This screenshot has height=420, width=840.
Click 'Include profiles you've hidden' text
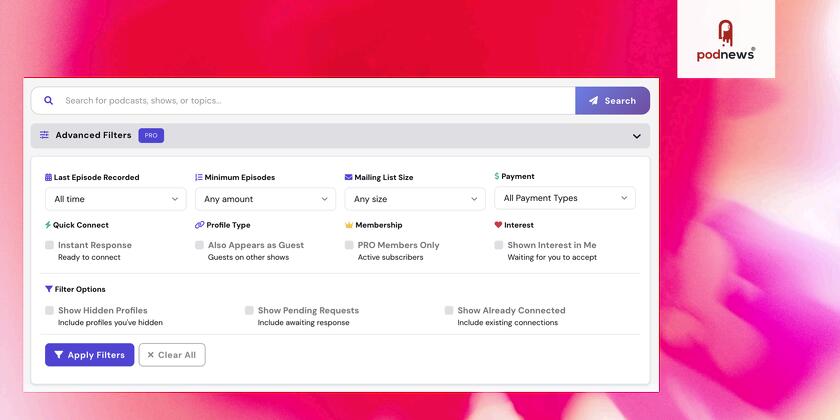(x=110, y=322)
